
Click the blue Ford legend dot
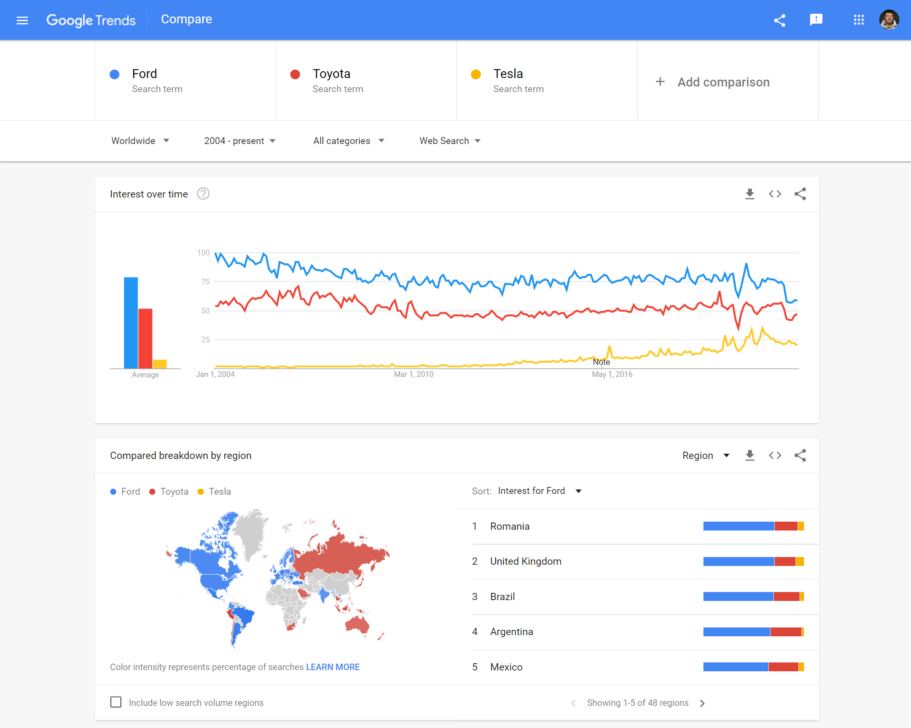[112, 491]
